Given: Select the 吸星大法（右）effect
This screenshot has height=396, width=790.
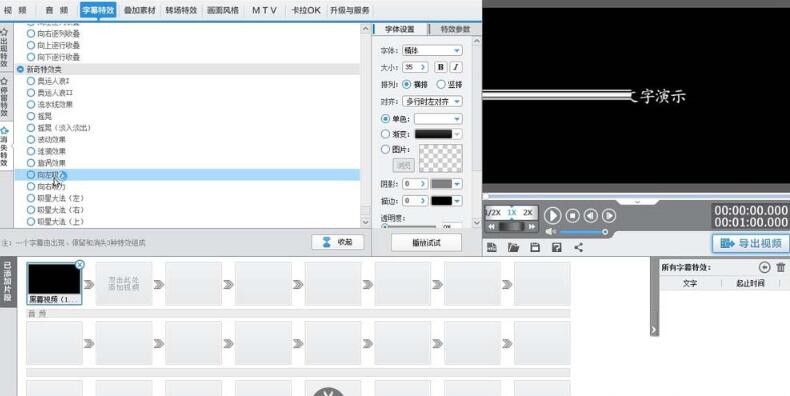Looking at the screenshot, I should pyautogui.click(x=55, y=210).
